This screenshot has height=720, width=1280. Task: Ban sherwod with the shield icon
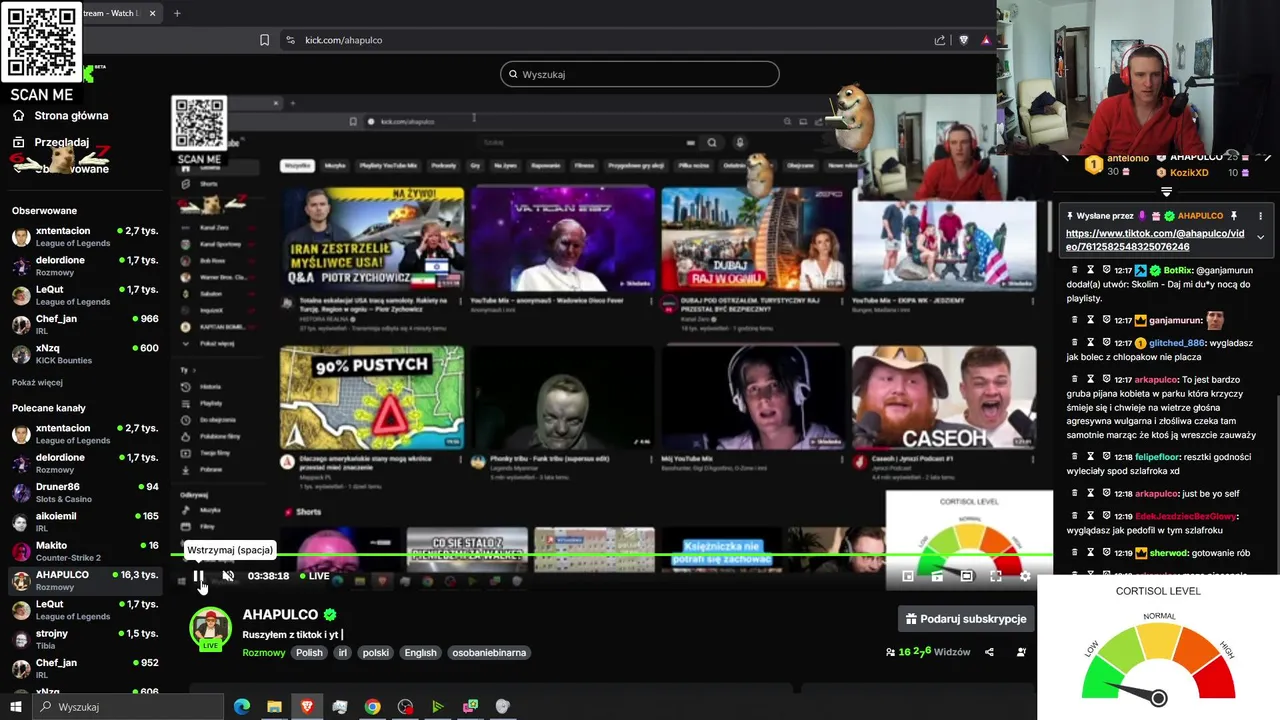click(1106, 553)
